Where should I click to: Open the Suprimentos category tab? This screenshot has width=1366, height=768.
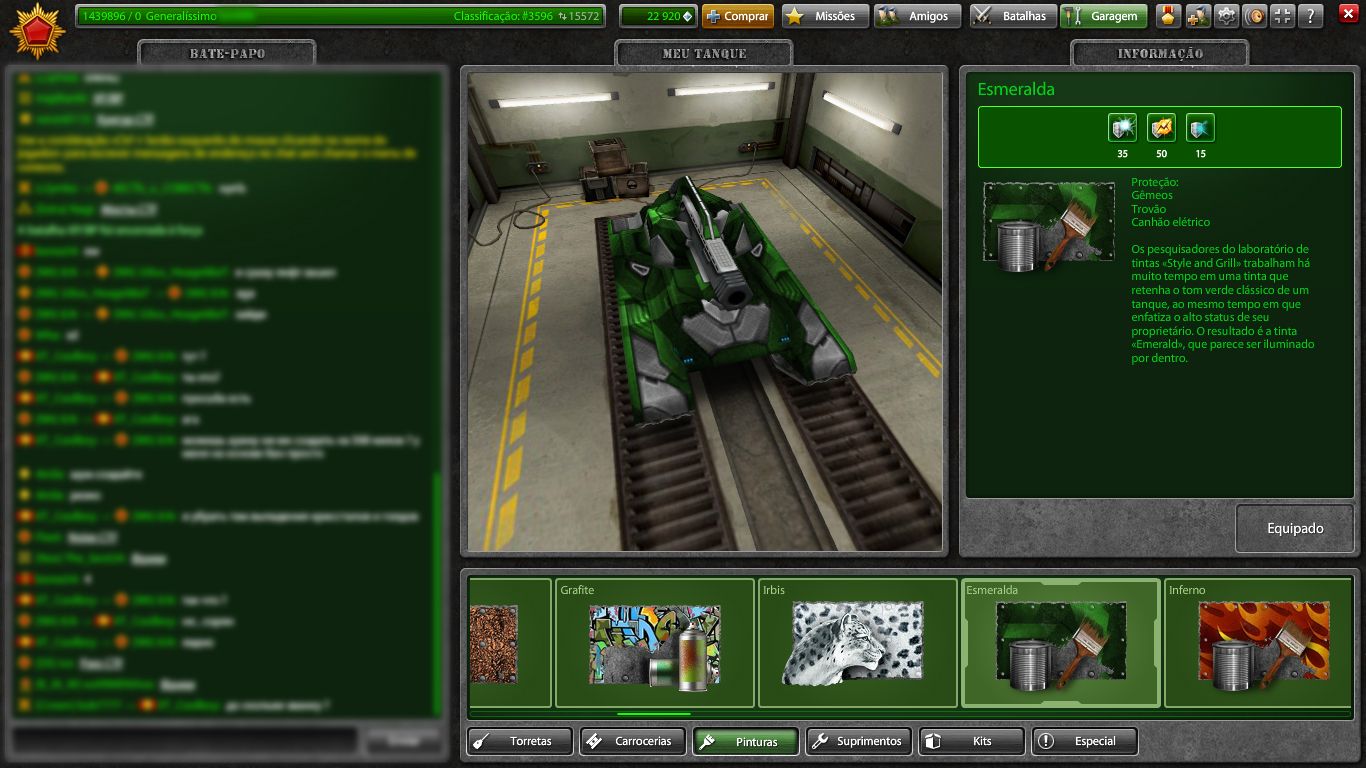[859, 741]
